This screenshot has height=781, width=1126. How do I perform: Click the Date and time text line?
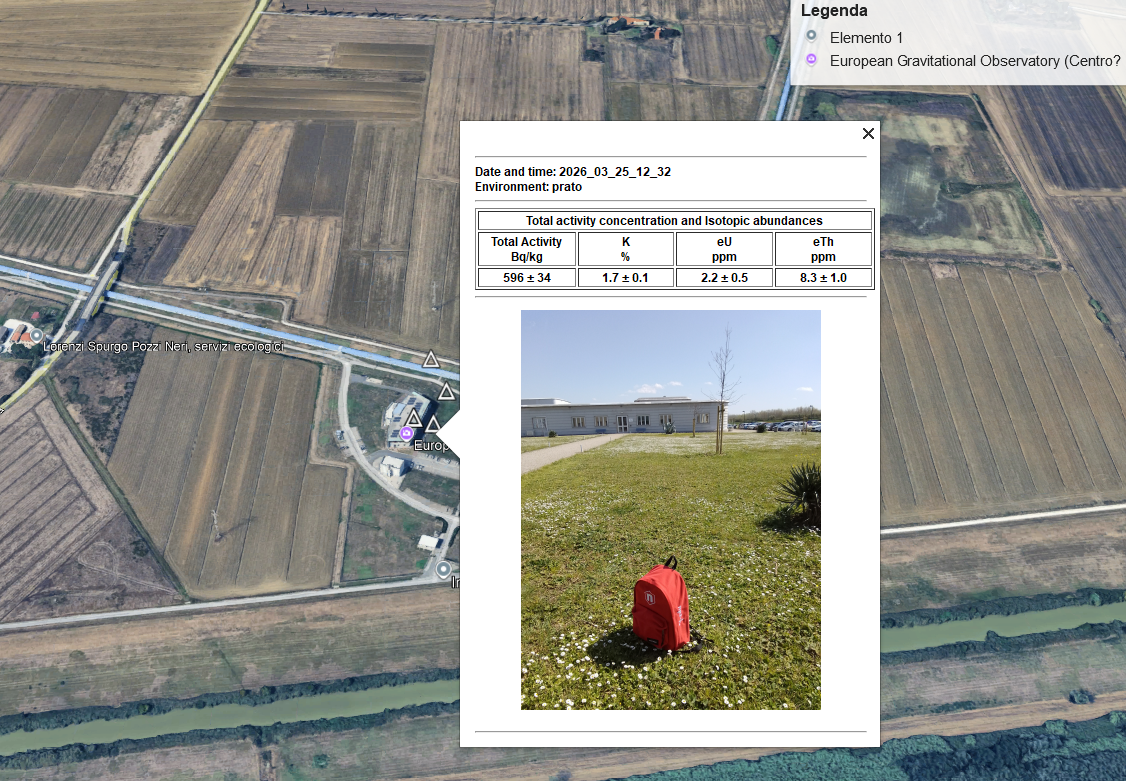[x=572, y=172]
